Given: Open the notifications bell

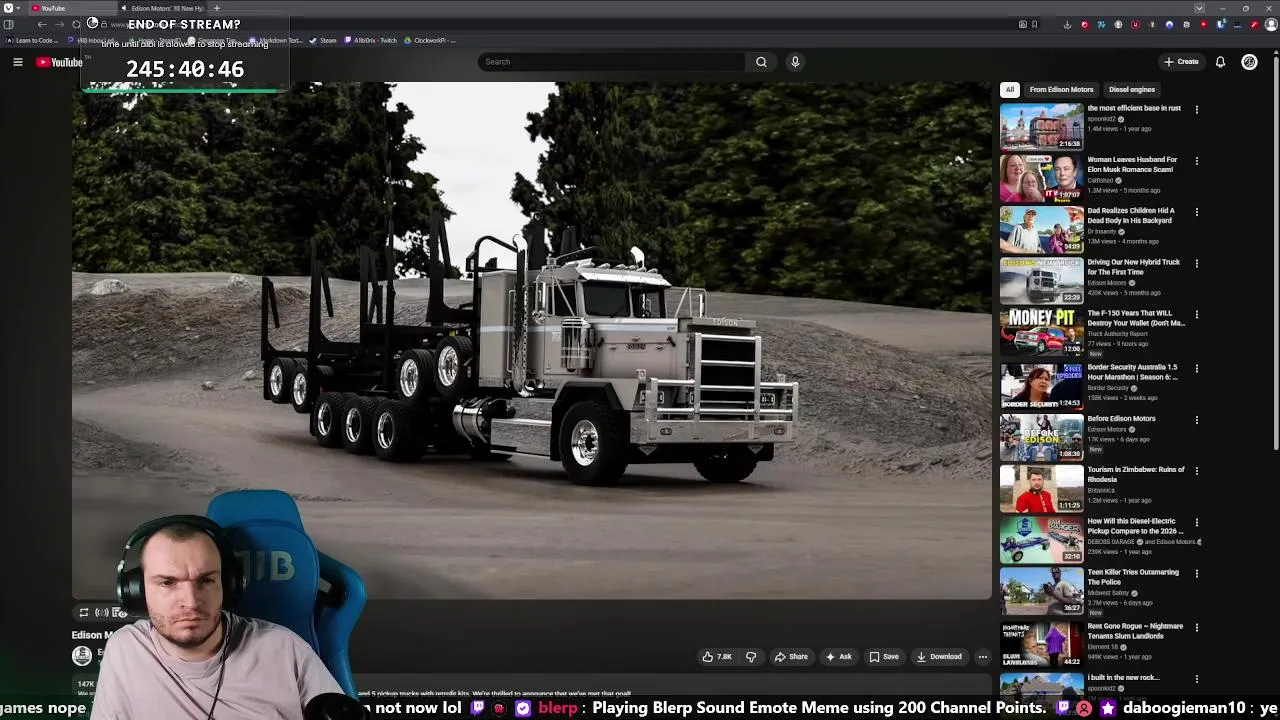Looking at the screenshot, I should [1220, 62].
